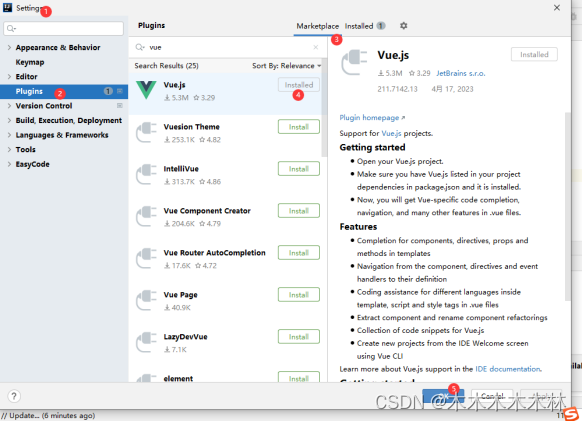Viewport: 582px width, 421px height.
Task: Expand the EasyCode settings node
Action: coord(9,164)
